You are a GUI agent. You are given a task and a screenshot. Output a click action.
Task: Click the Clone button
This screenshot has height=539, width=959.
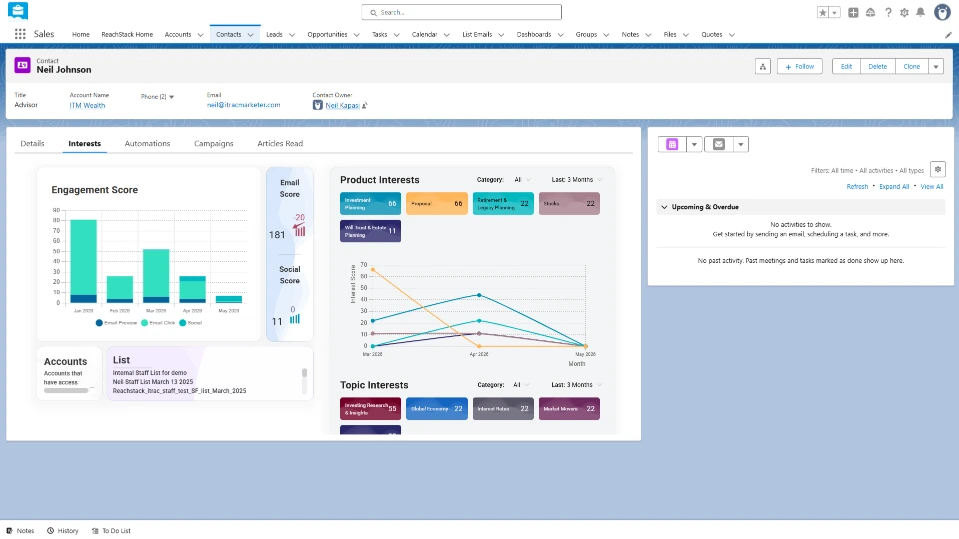[x=911, y=67]
